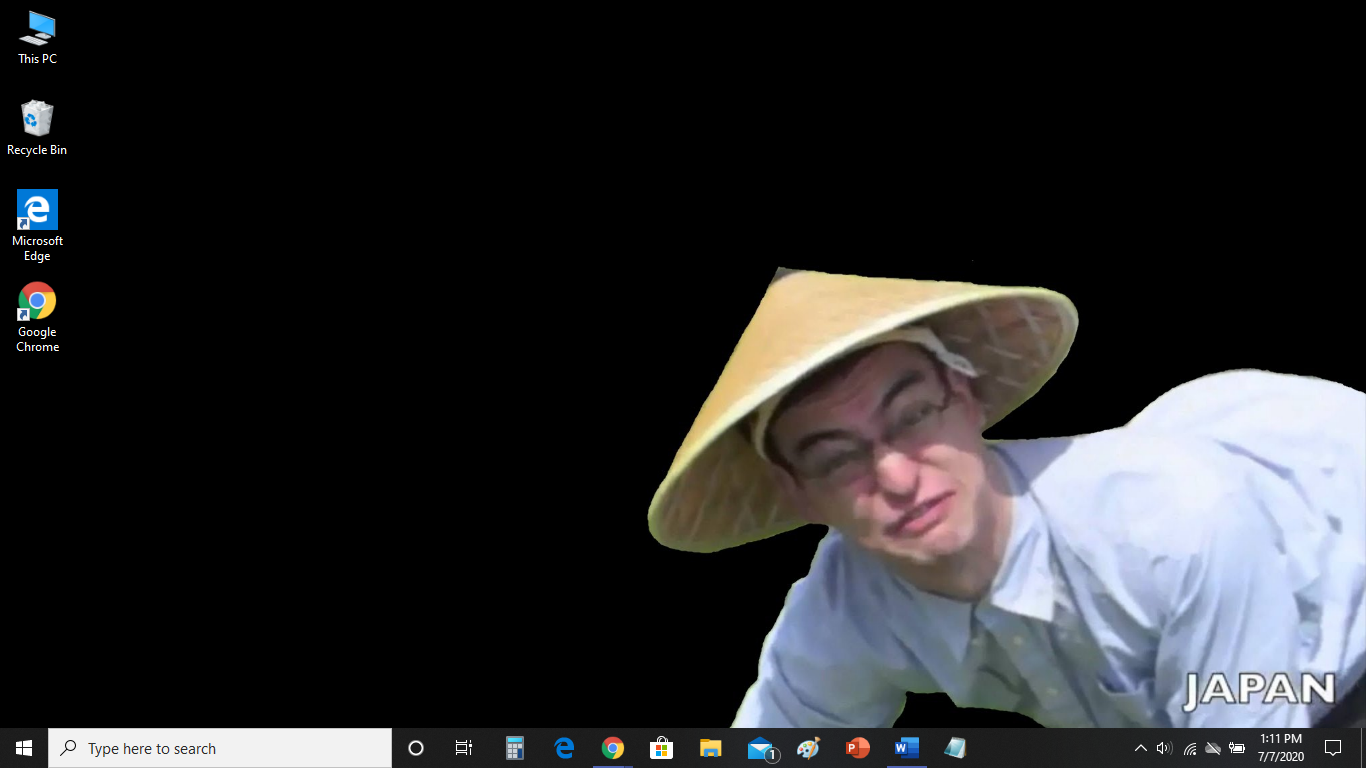
Task: Open battery status in system tray
Action: point(1237,748)
